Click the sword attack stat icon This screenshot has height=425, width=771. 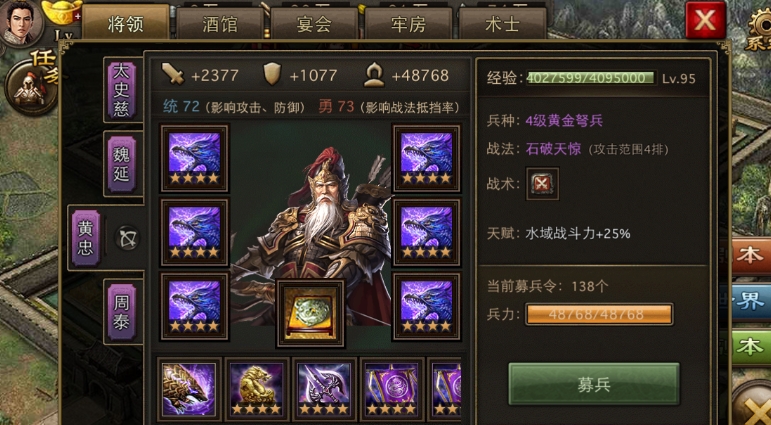[x=173, y=75]
